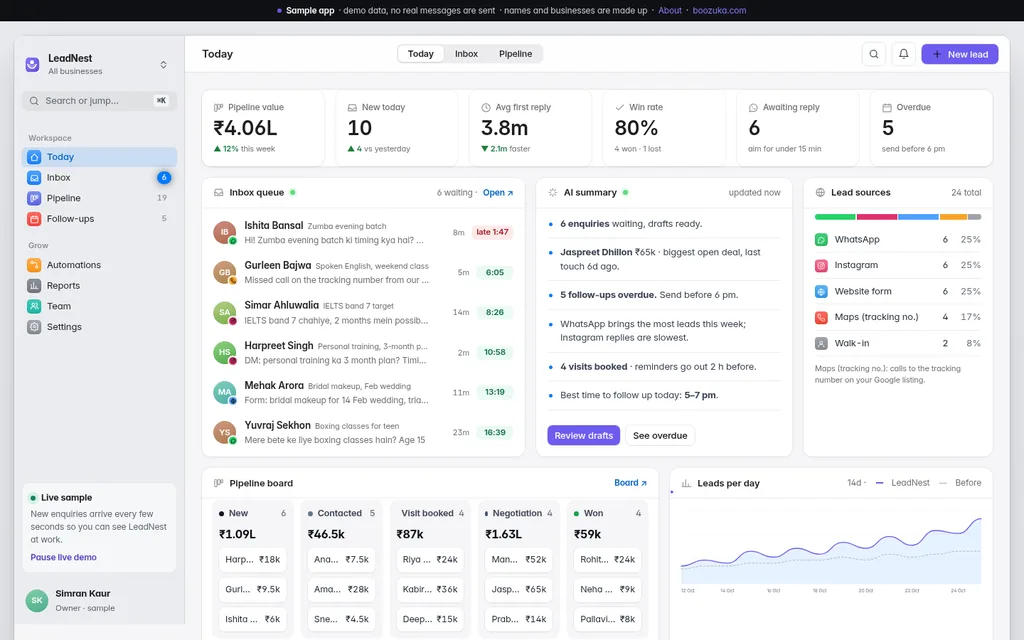Viewport: 1024px width, 640px height.
Task: Click the Maps tracking phone icon
Action: (x=821, y=317)
